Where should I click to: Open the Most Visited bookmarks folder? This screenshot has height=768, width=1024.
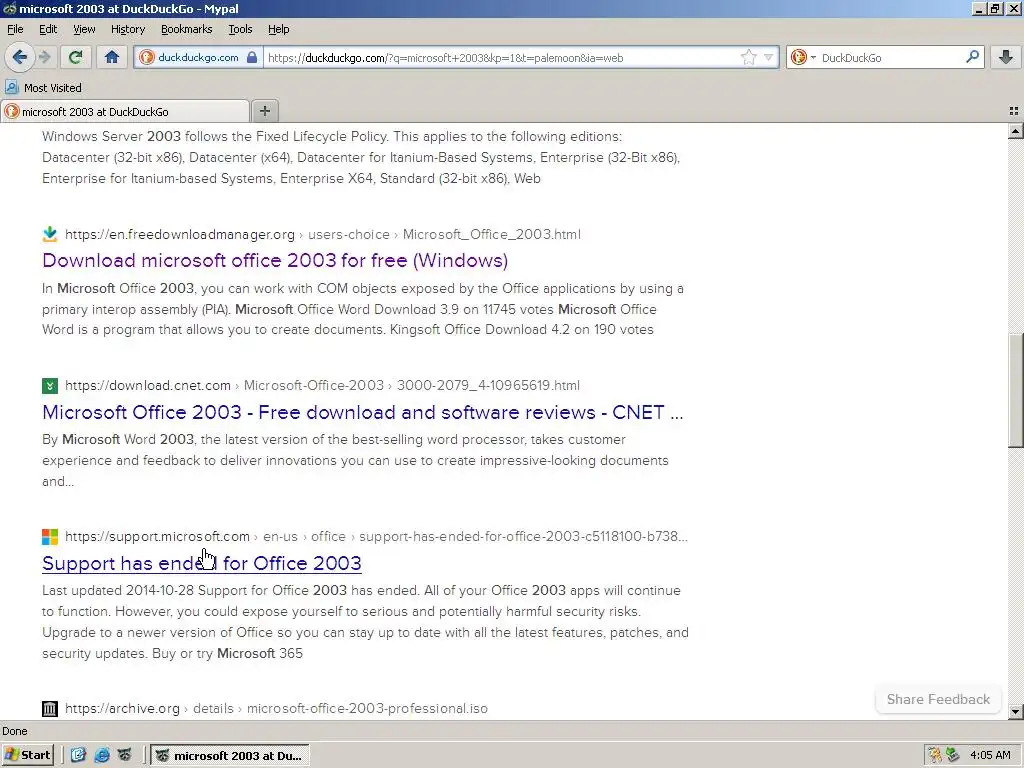tap(44, 88)
